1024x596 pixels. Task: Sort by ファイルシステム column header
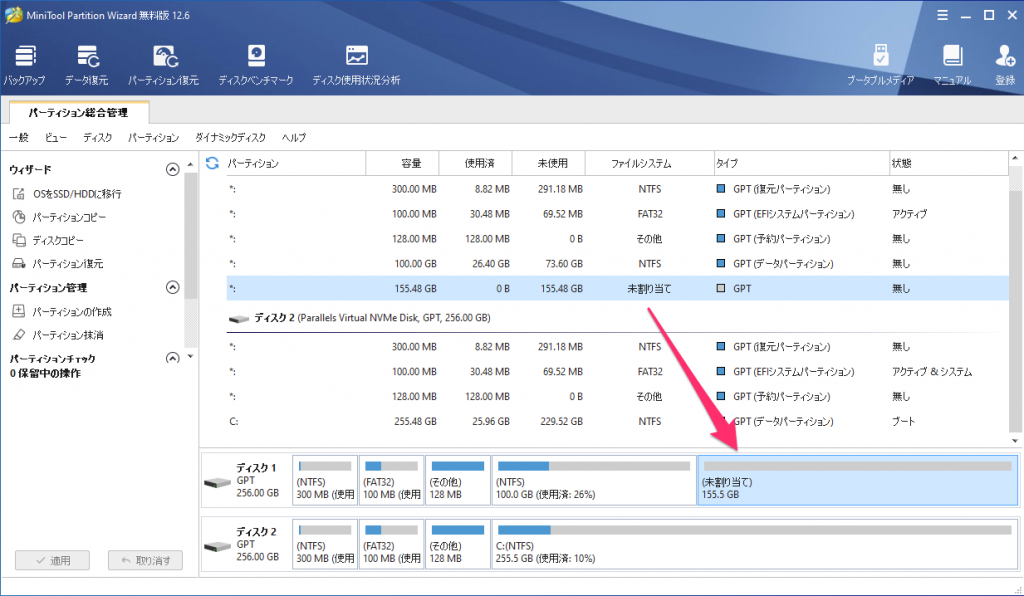coord(650,163)
